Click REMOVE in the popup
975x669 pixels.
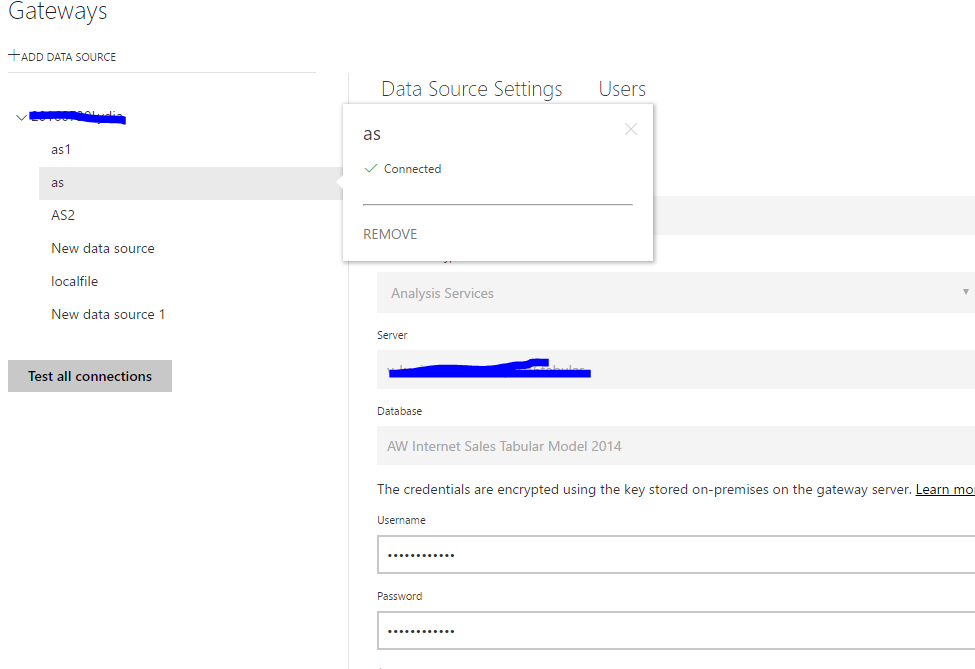tap(390, 234)
